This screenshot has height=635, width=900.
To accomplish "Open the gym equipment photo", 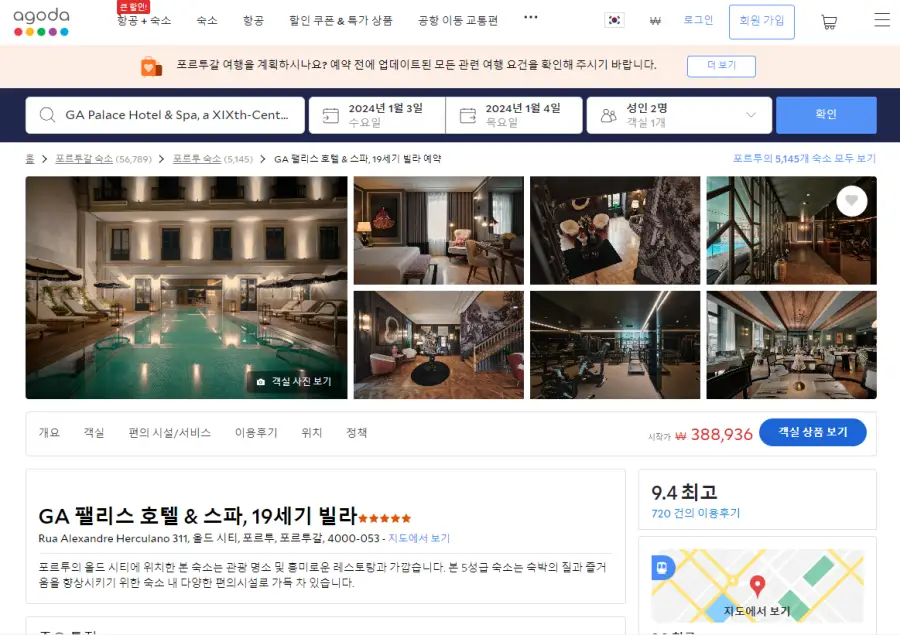I will coord(615,344).
